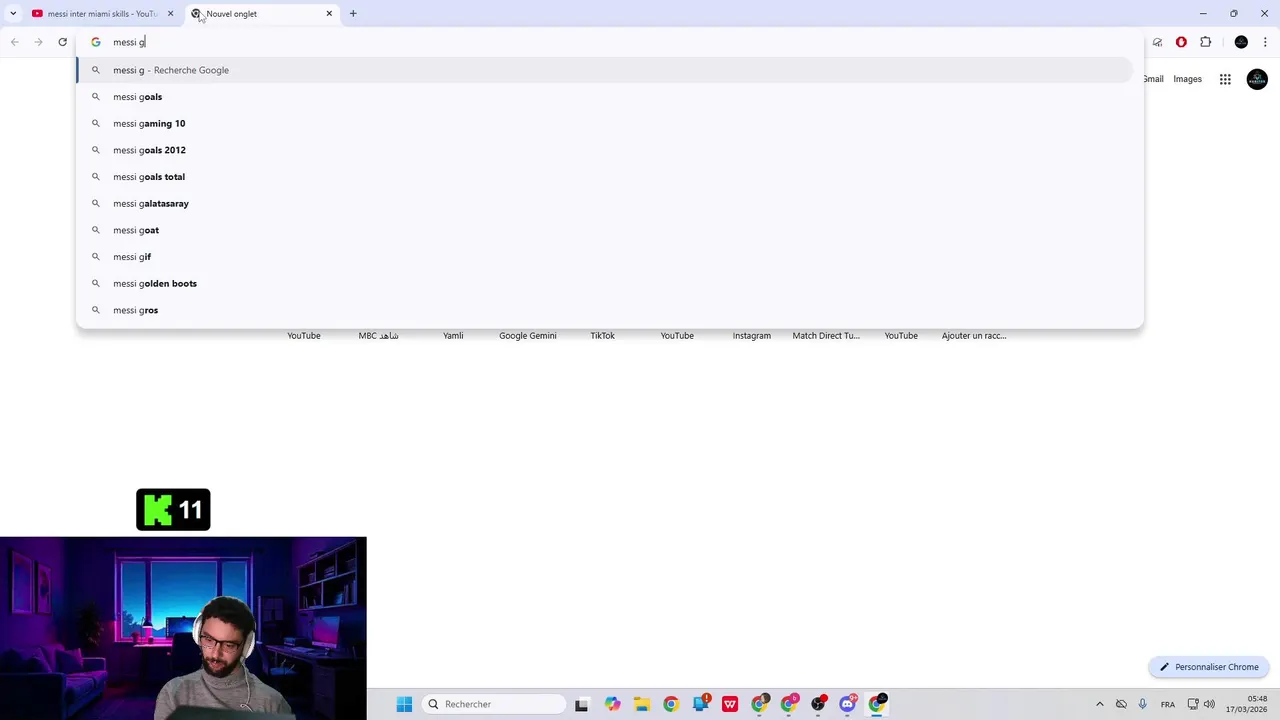Open the MBC shortcut
Image resolution: width=1280 pixels, height=720 pixels.
click(378, 336)
